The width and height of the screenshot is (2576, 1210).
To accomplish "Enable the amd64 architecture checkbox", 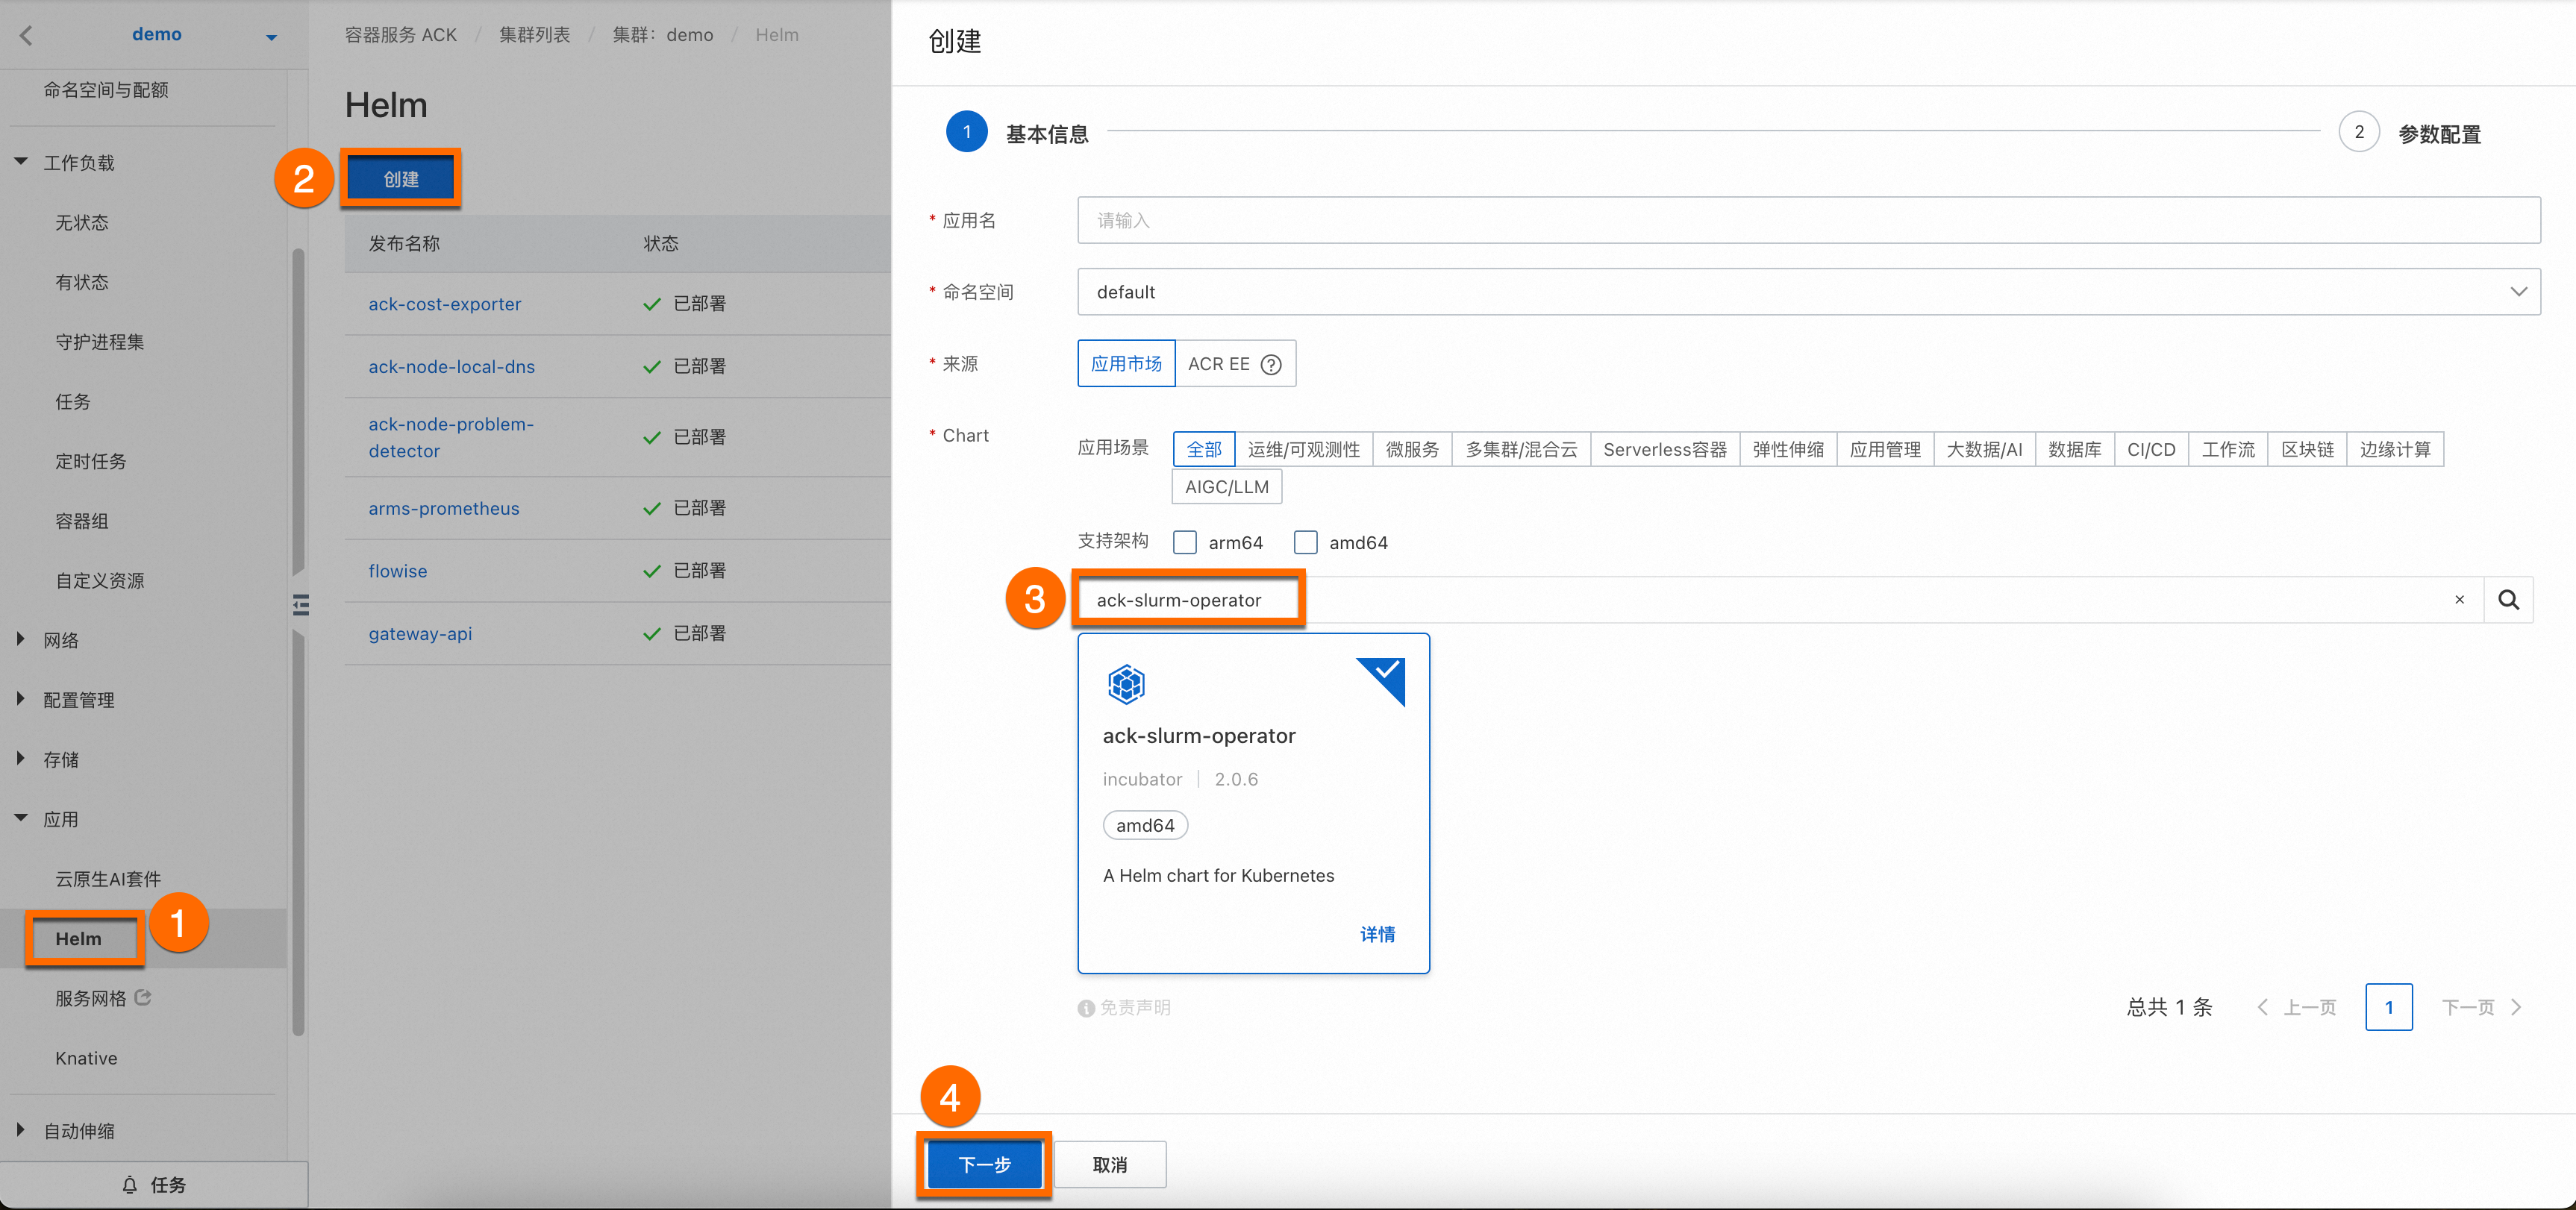I will tap(1305, 543).
